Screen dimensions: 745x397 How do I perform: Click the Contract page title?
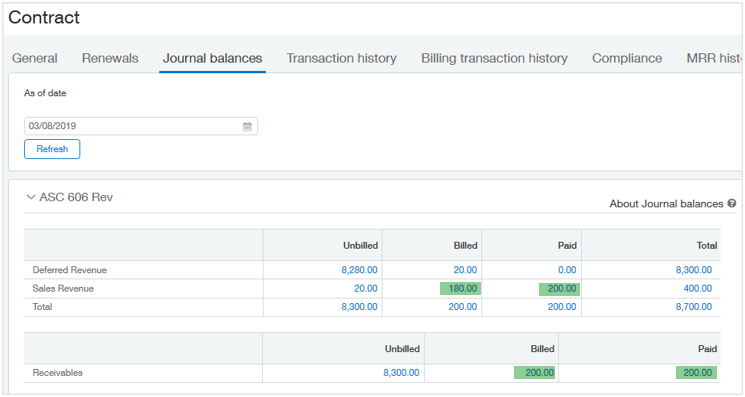pyautogui.click(x=44, y=18)
